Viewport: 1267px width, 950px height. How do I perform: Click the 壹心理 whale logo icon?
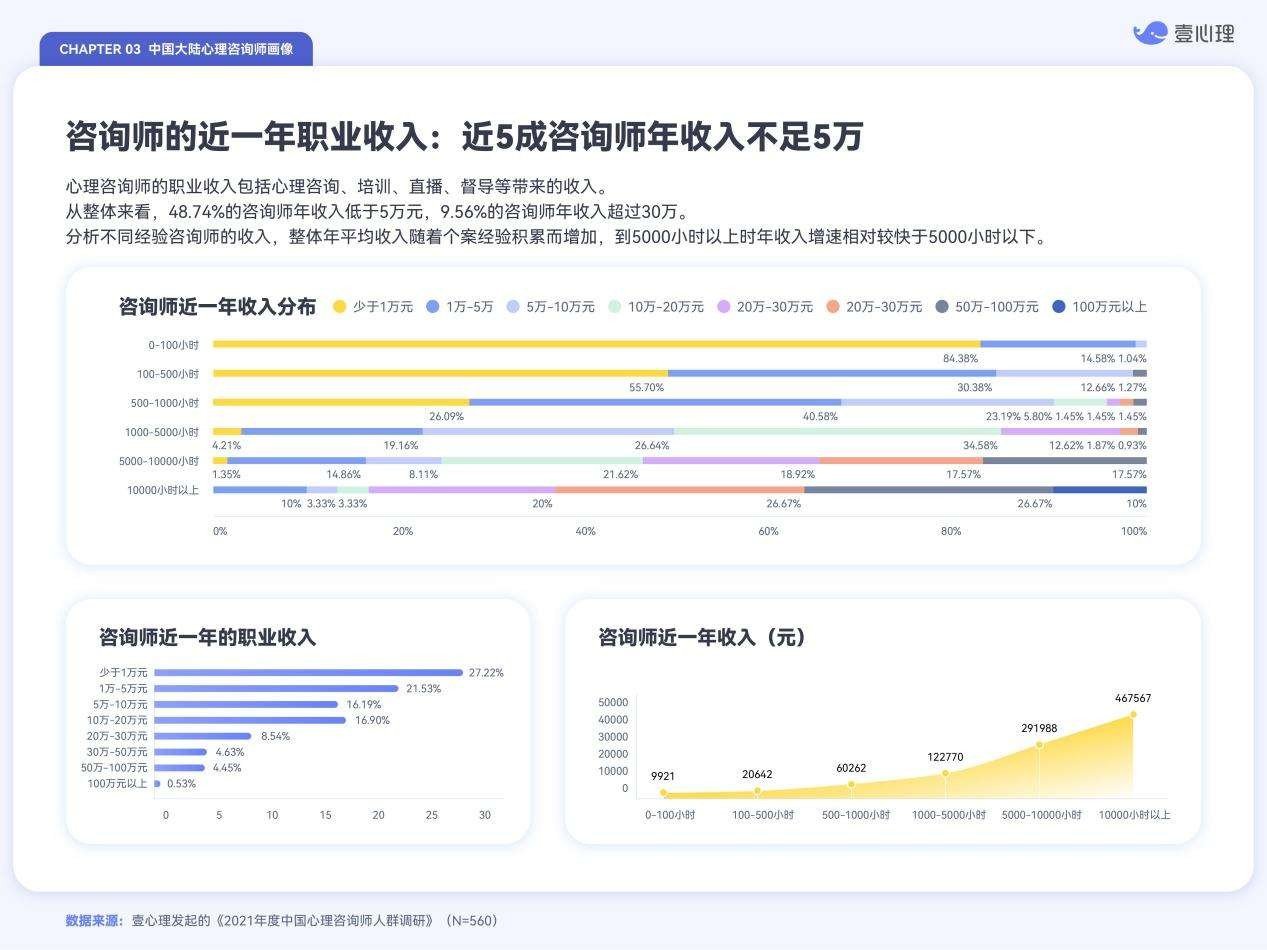pos(1150,33)
